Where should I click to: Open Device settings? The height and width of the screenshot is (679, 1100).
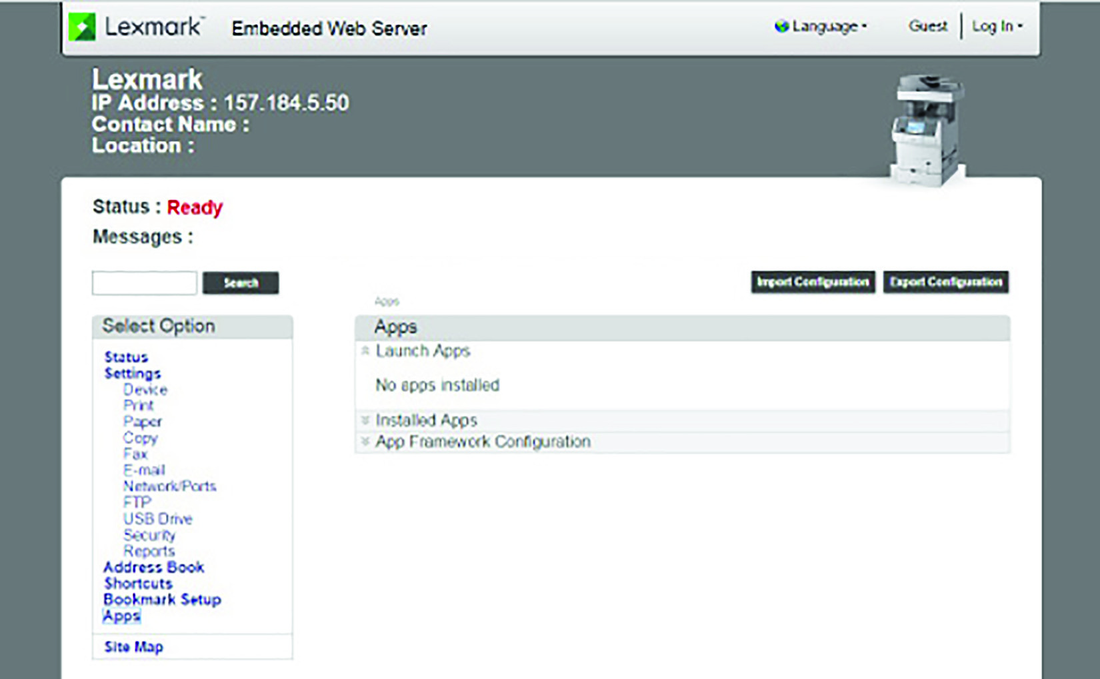[145, 389]
